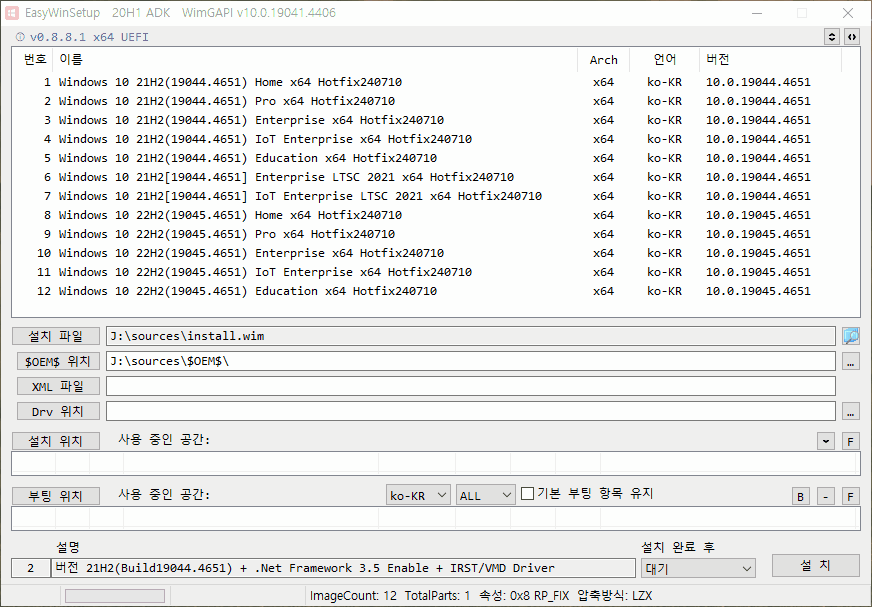
Task: Toggle the 기본 부팅 항목 유지 checkbox
Action: click(527, 494)
